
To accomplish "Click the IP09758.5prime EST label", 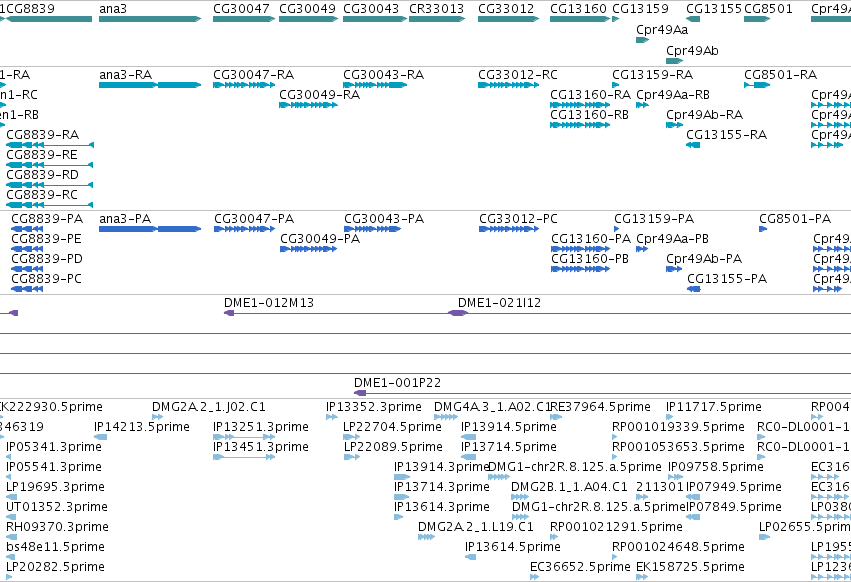I will click(x=716, y=467).
